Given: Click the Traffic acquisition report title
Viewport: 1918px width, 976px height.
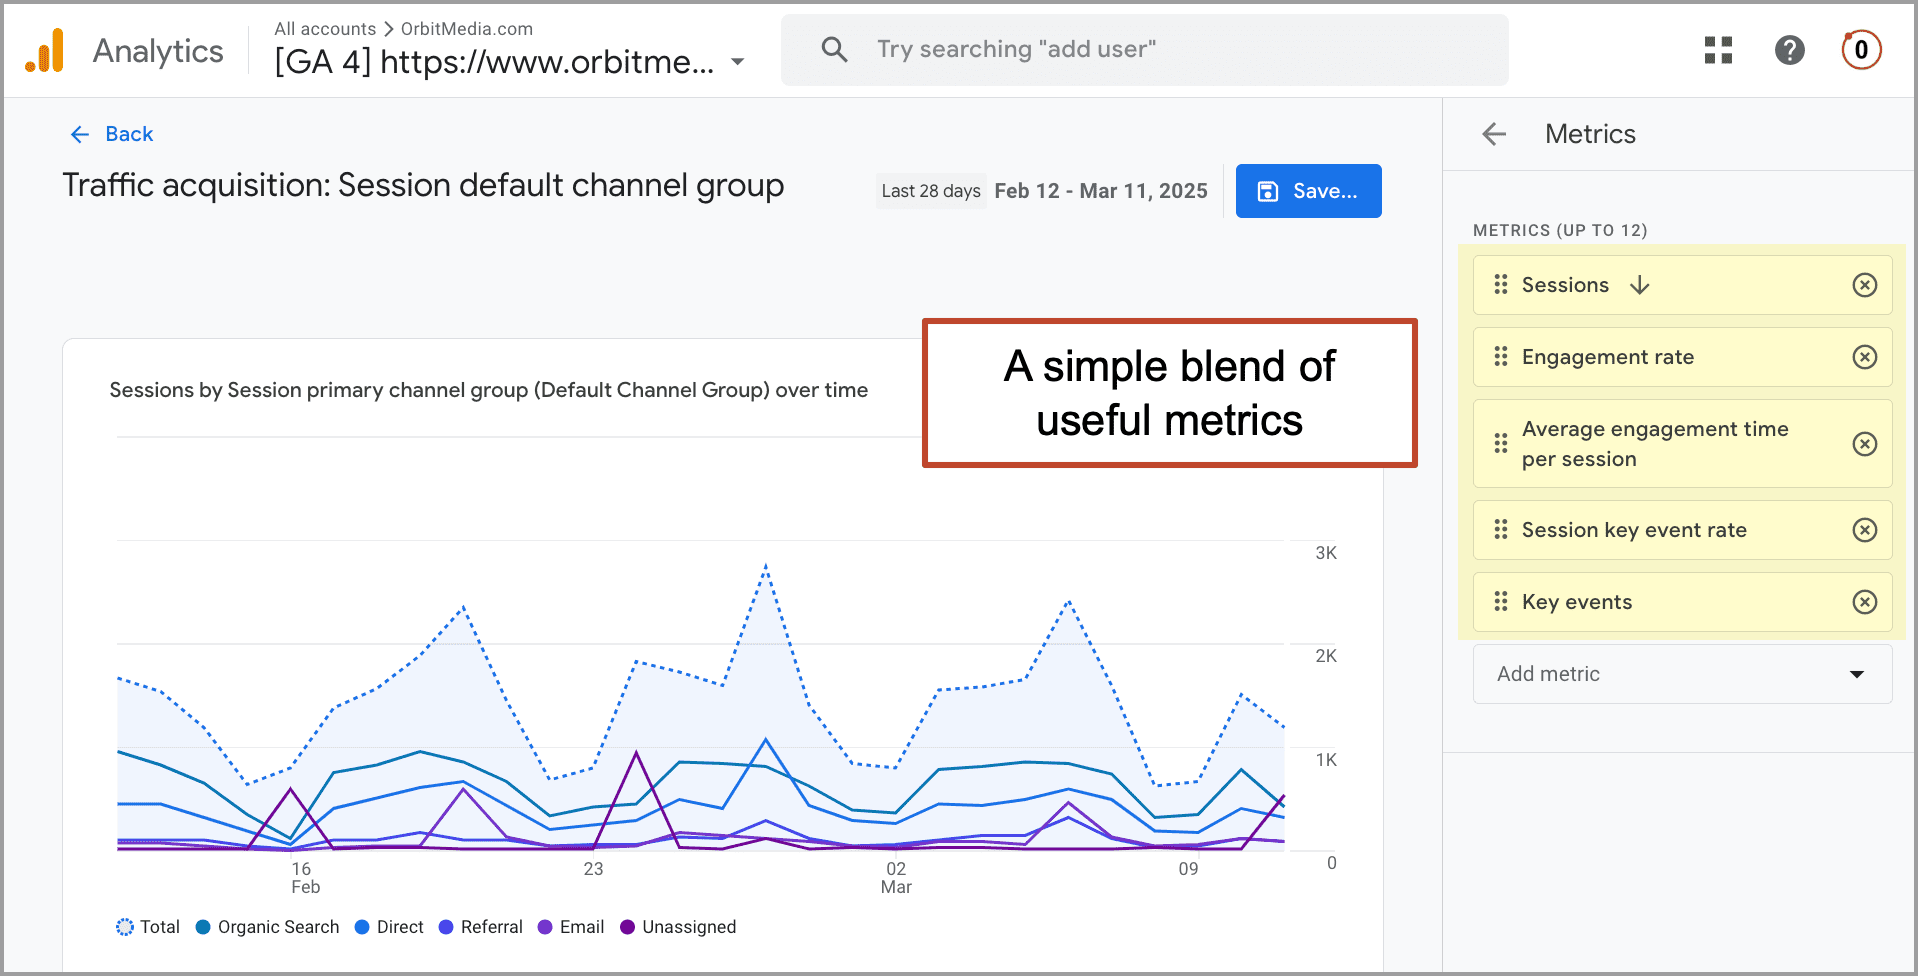Looking at the screenshot, I should (423, 186).
